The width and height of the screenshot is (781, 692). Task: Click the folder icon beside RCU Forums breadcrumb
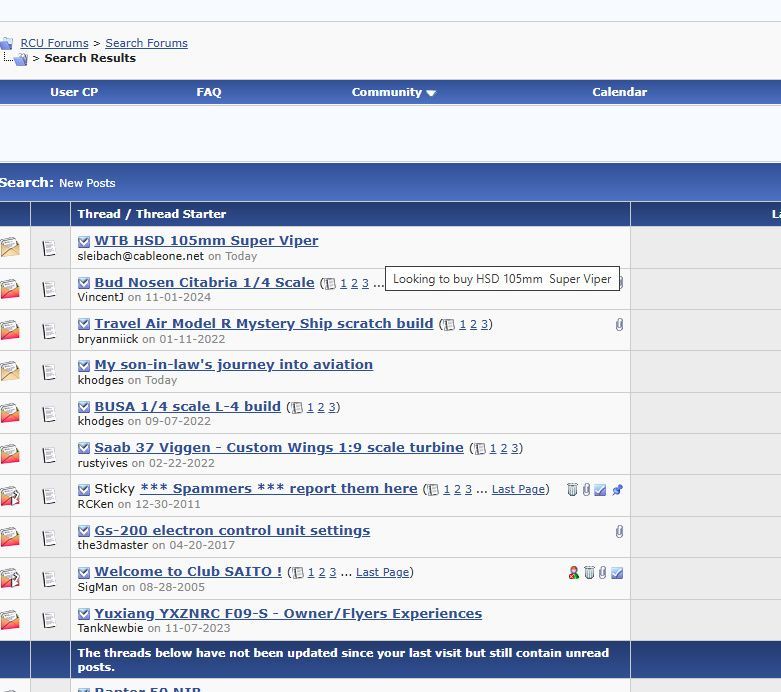click(x=7, y=43)
